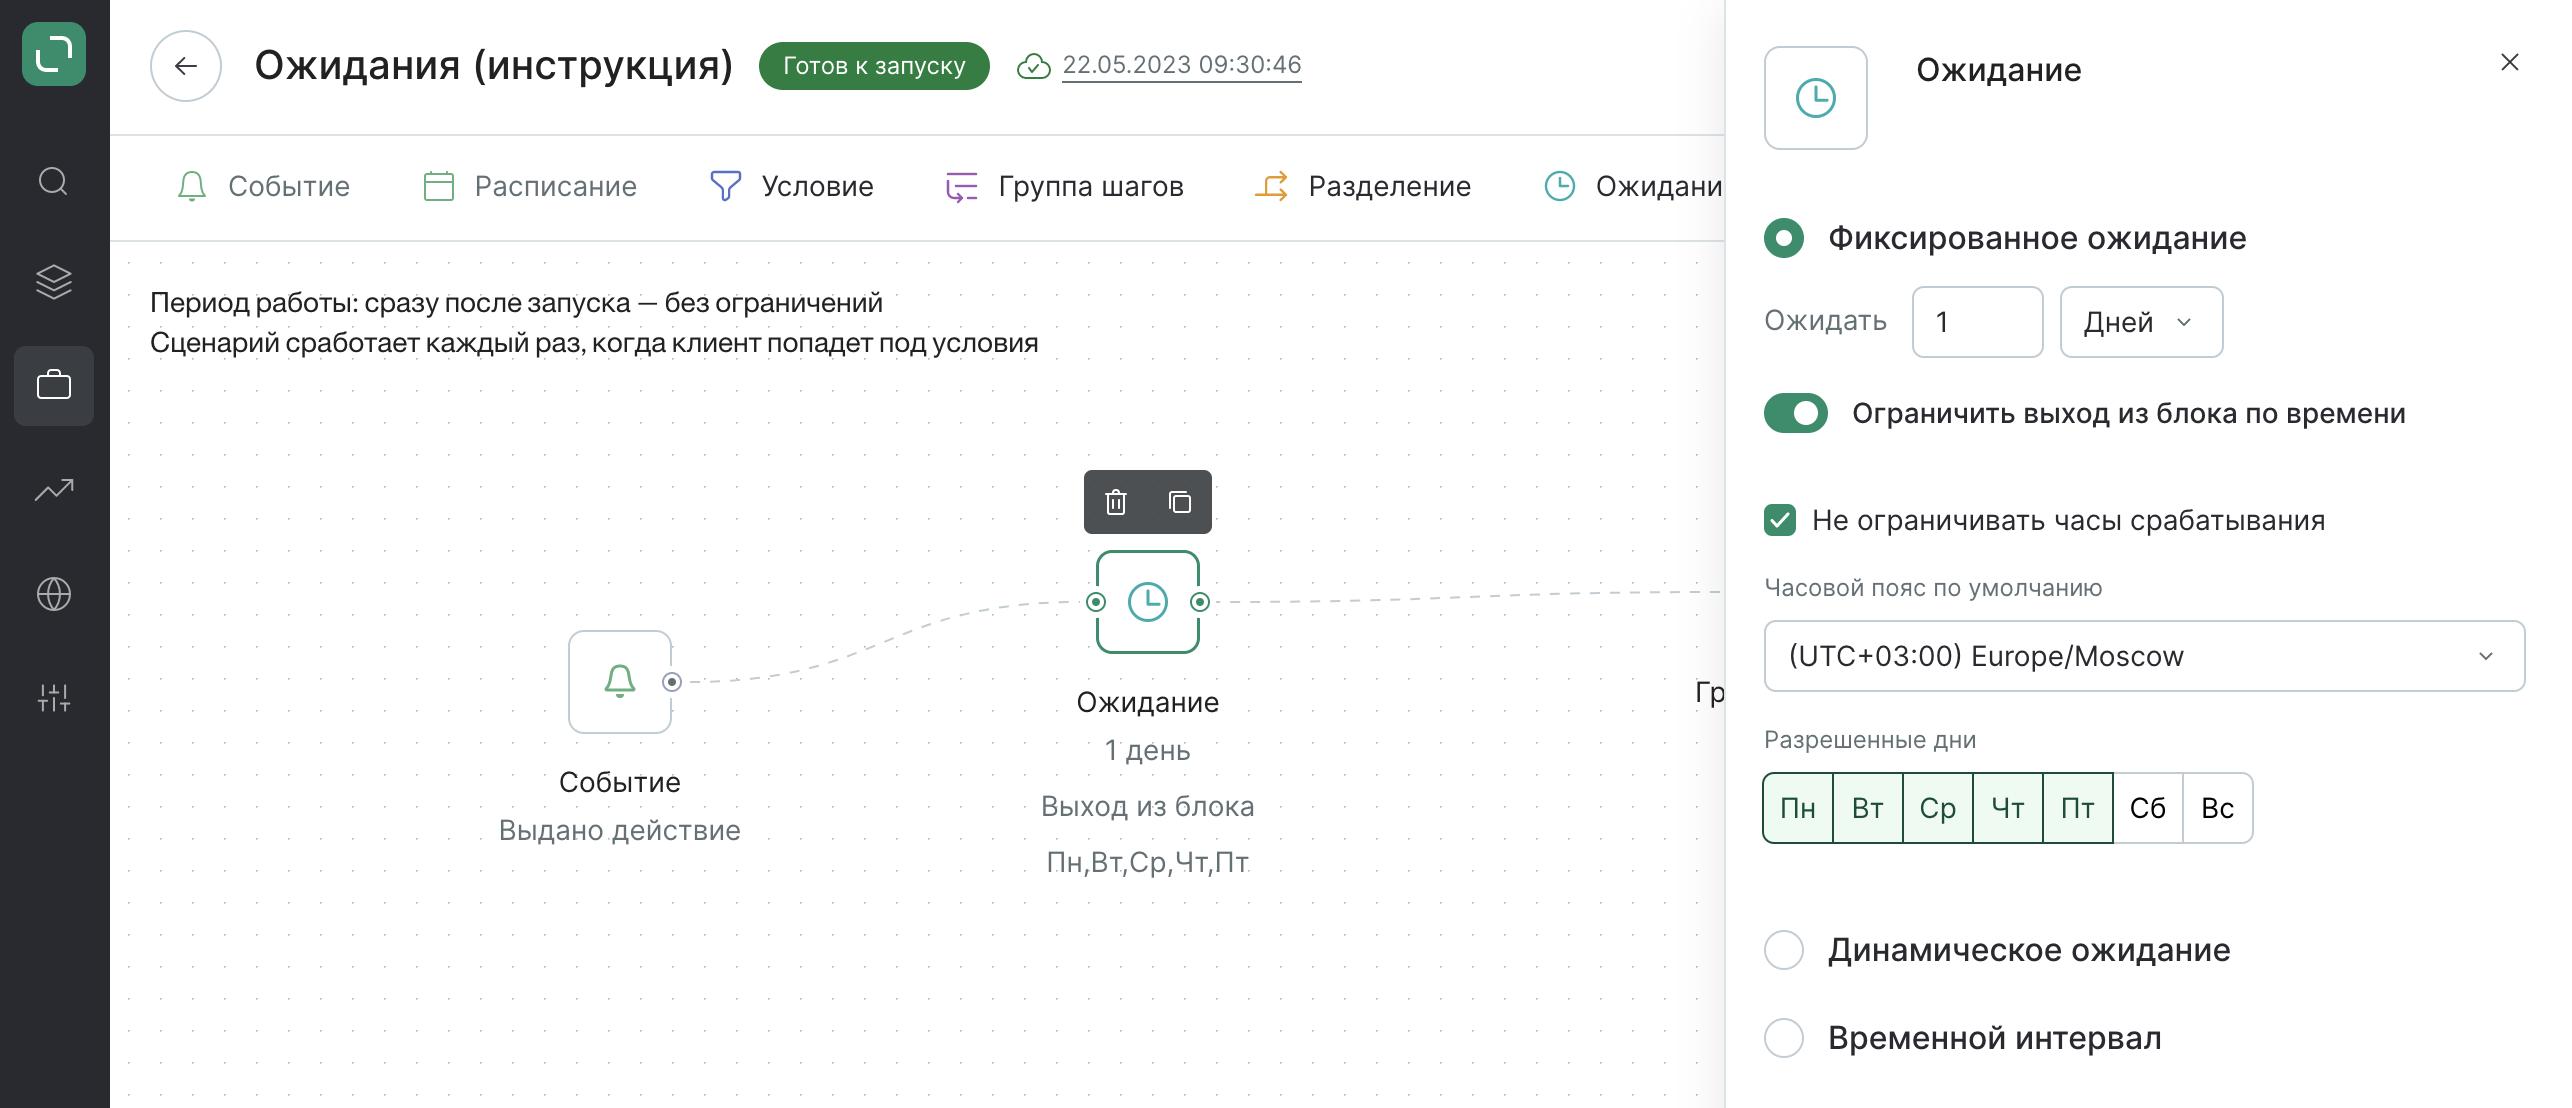Add a Расписание block from toolbar
Viewport: 2572px width, 1108px height.
click(530, 186)
